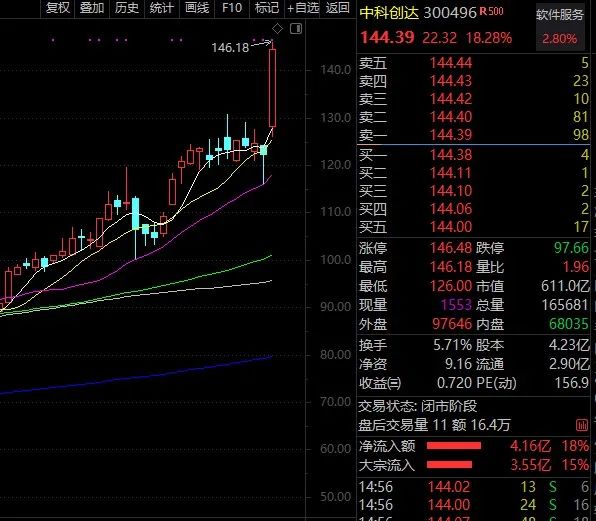
Task: Open the 叠加 overlay option
Action: (x=92, y=8)
